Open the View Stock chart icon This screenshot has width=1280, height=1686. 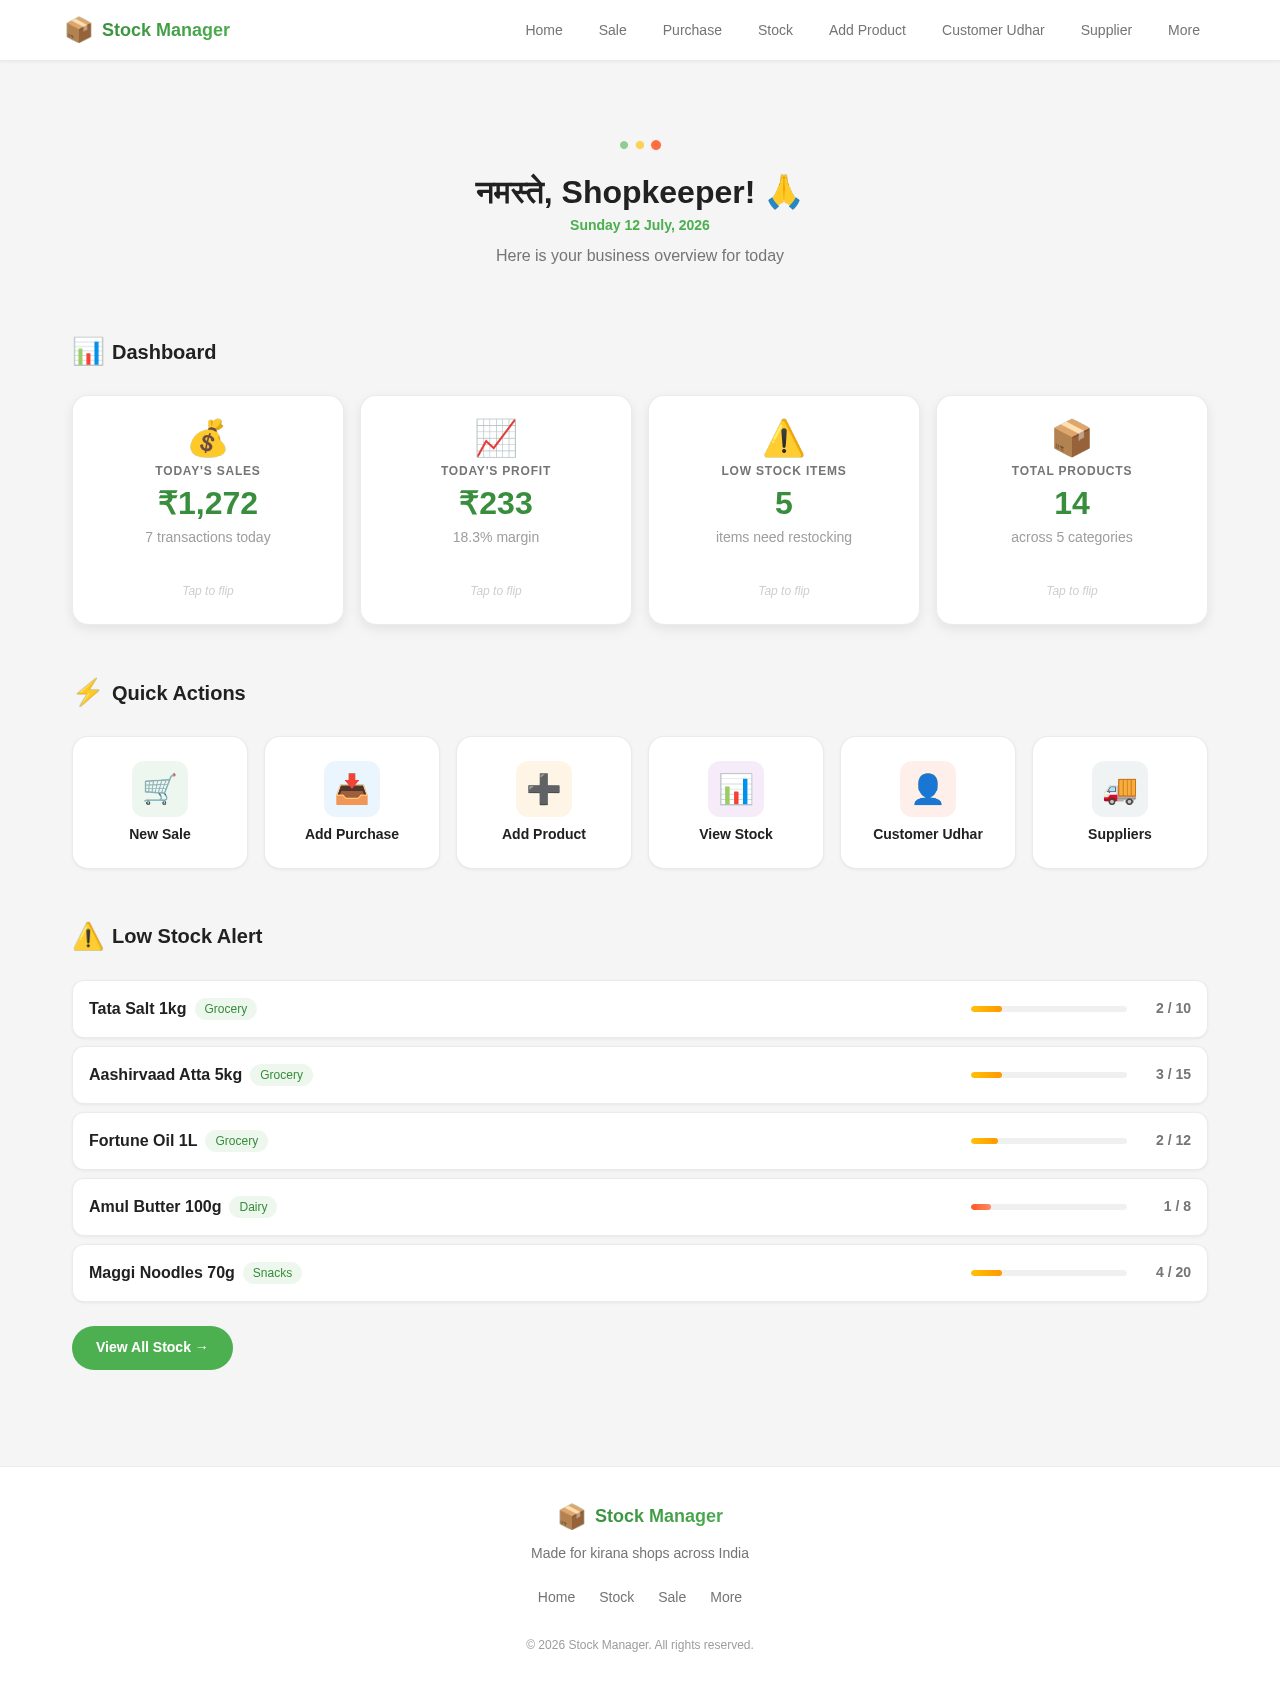(x=736, y=789)
